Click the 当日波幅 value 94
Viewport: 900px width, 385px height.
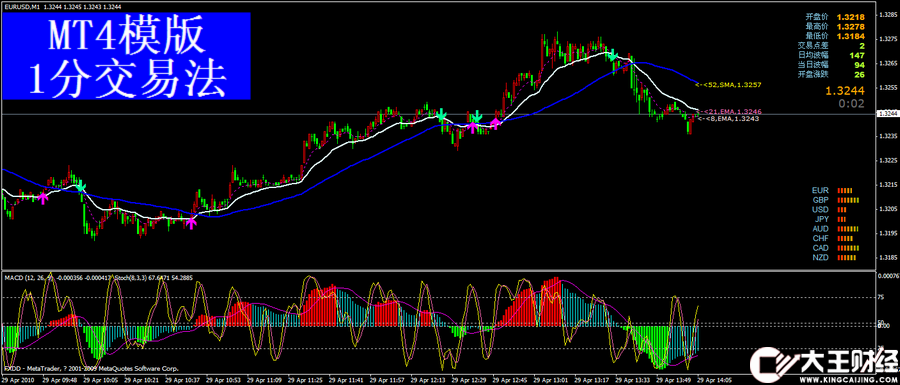pyautogui.click(x=860, y=65)
